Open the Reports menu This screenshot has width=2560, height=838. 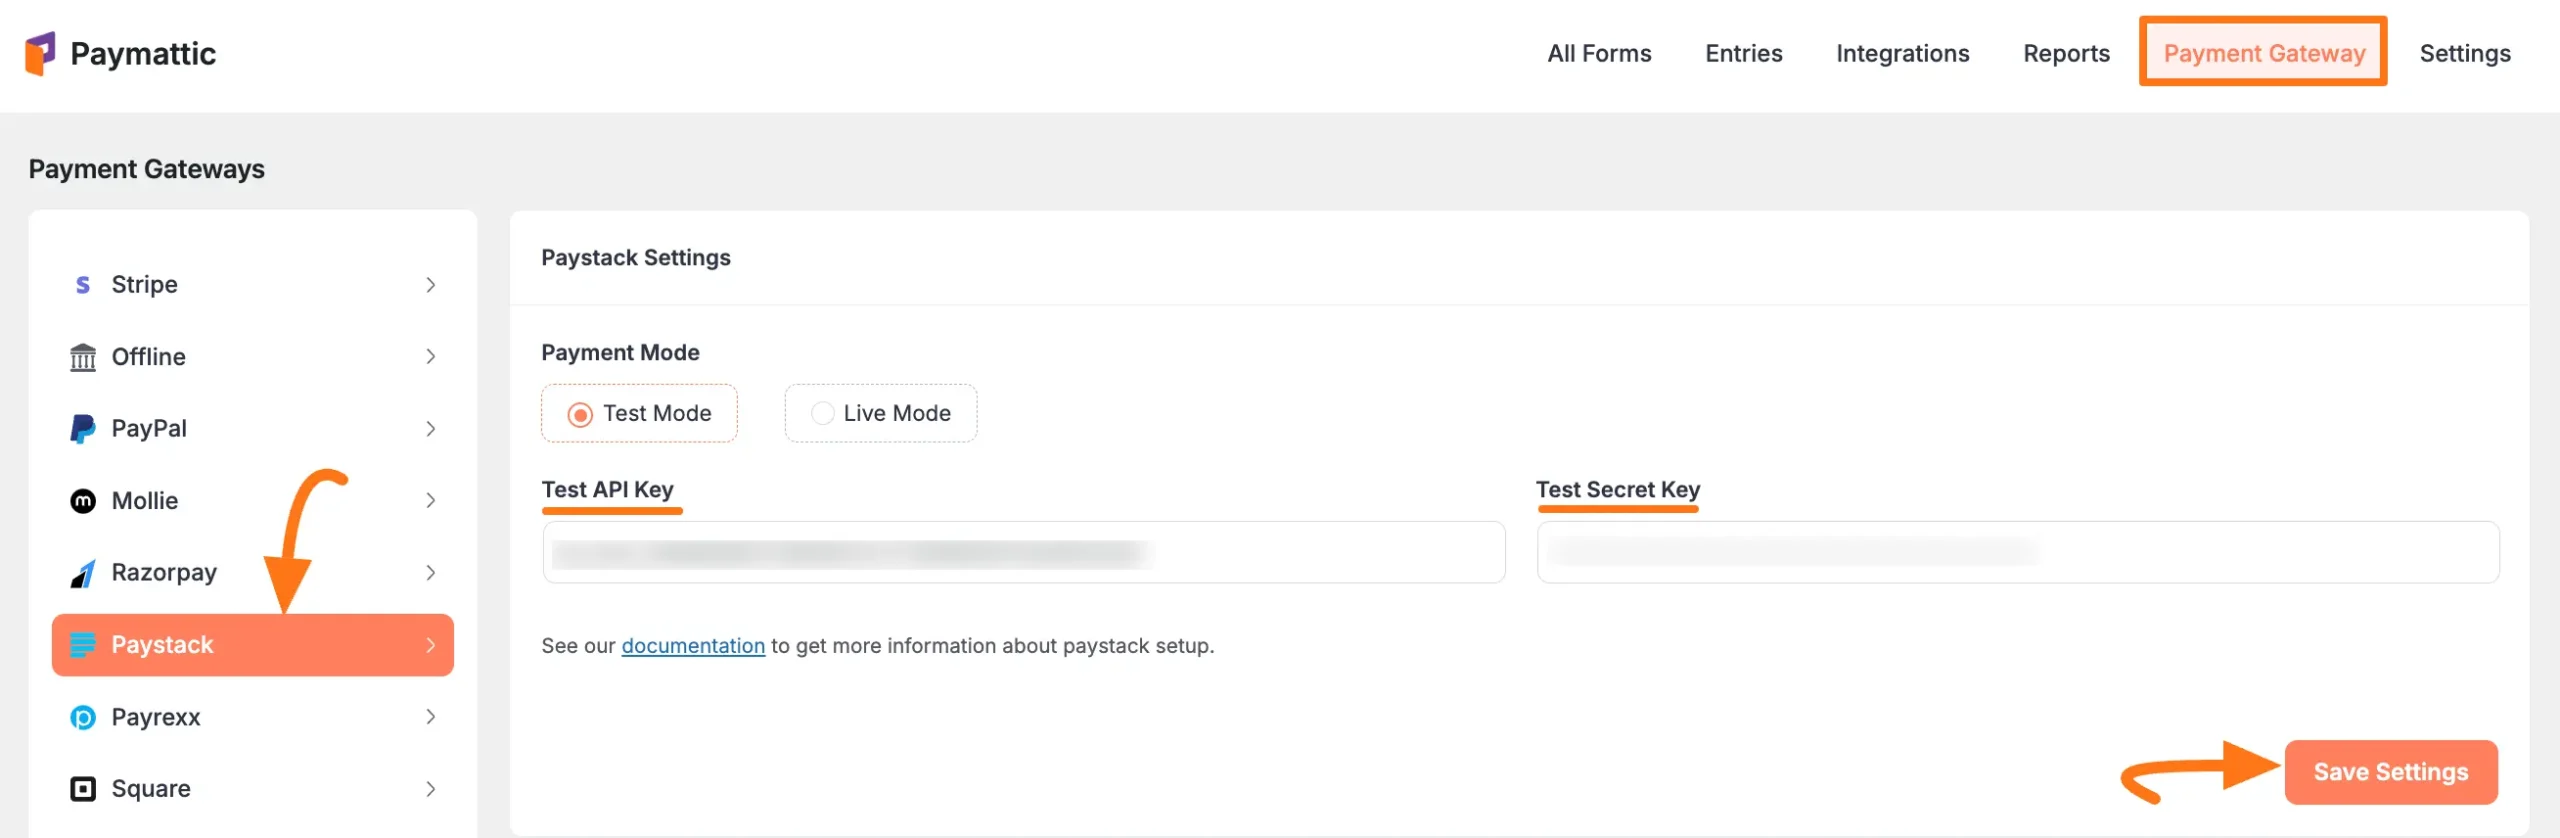[2066, 53]
